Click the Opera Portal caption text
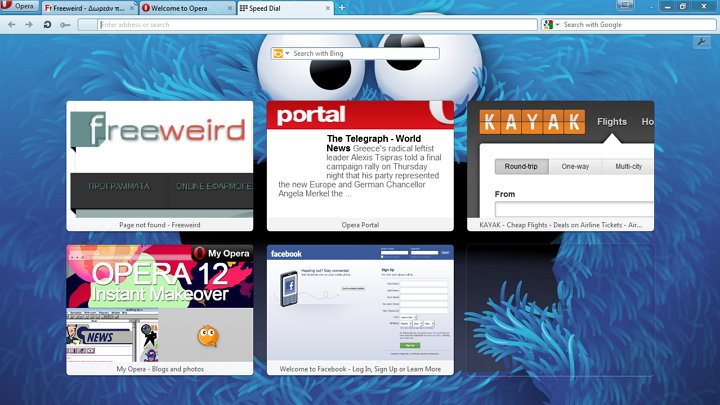This screenshot has height=405, width=720. (360, 225)
